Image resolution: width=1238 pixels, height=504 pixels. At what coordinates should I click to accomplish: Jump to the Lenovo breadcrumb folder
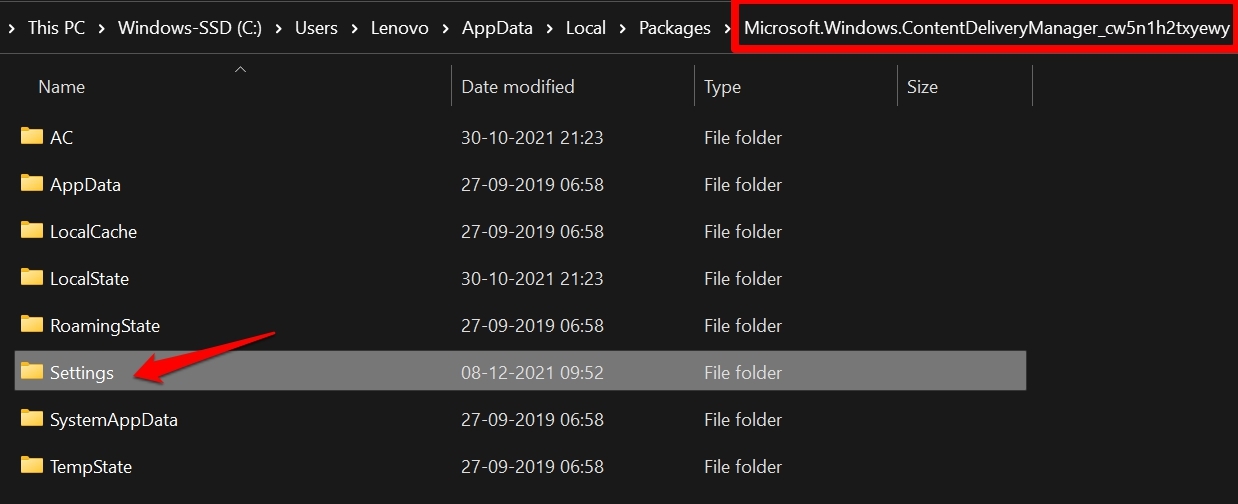click(399, 28)
